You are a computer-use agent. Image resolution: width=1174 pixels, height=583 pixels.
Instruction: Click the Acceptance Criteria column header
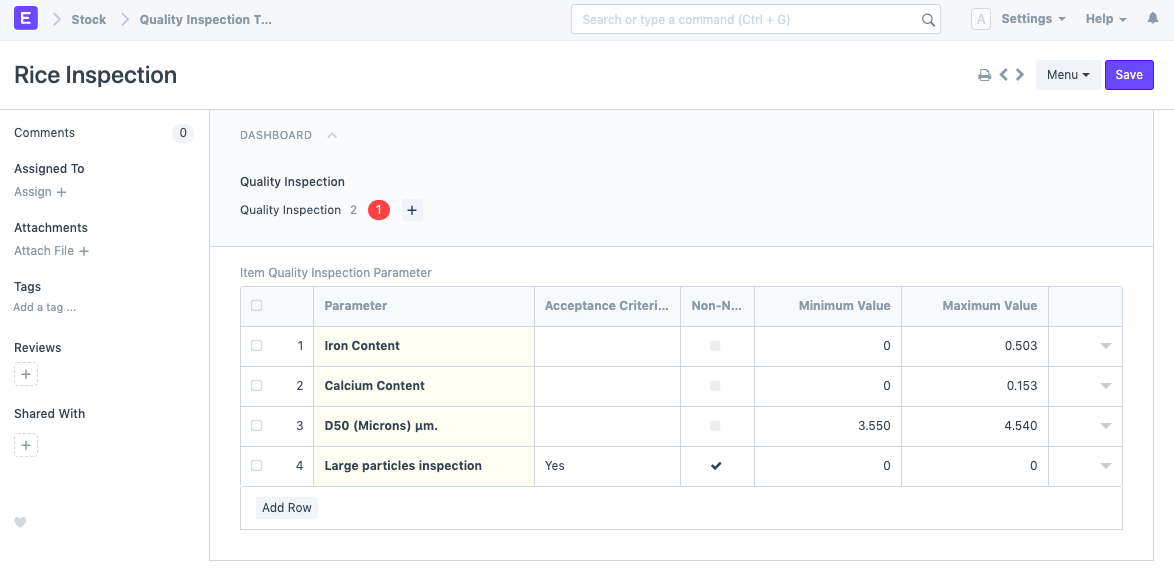tap(607, 306)
